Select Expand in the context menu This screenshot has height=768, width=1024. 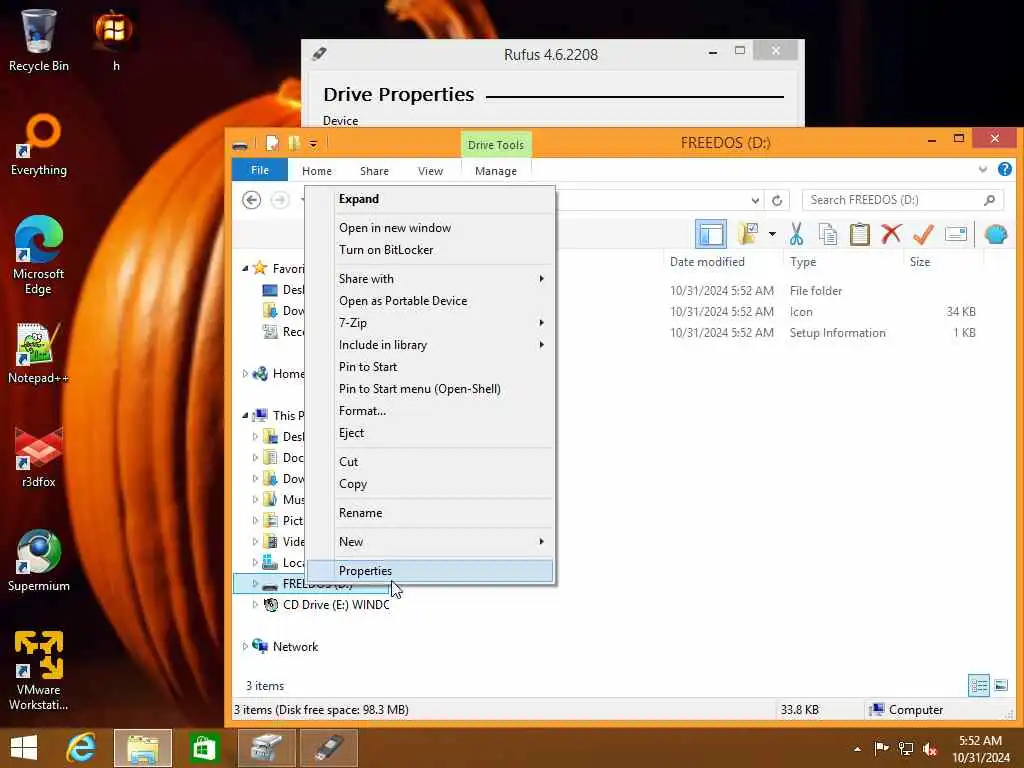(430, 199)
